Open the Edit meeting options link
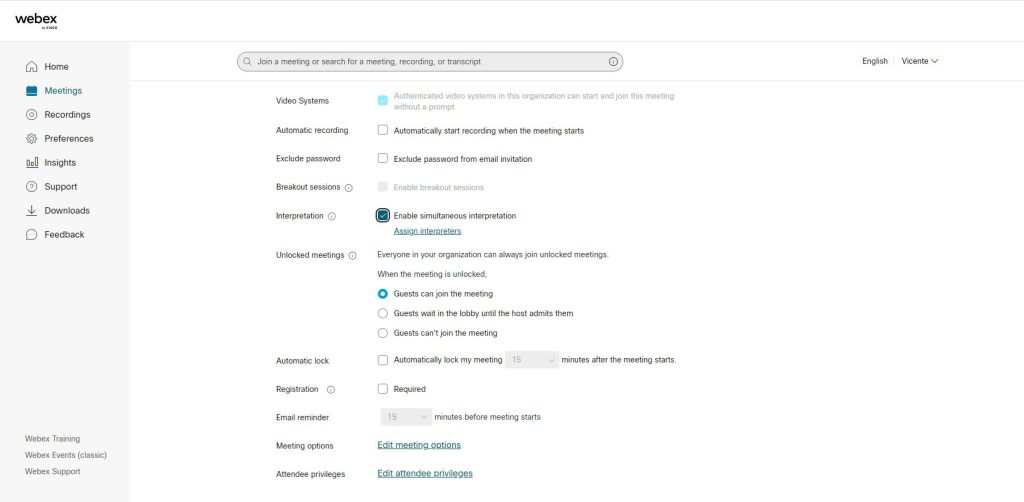1024x502 pixels. coord(419,445)
